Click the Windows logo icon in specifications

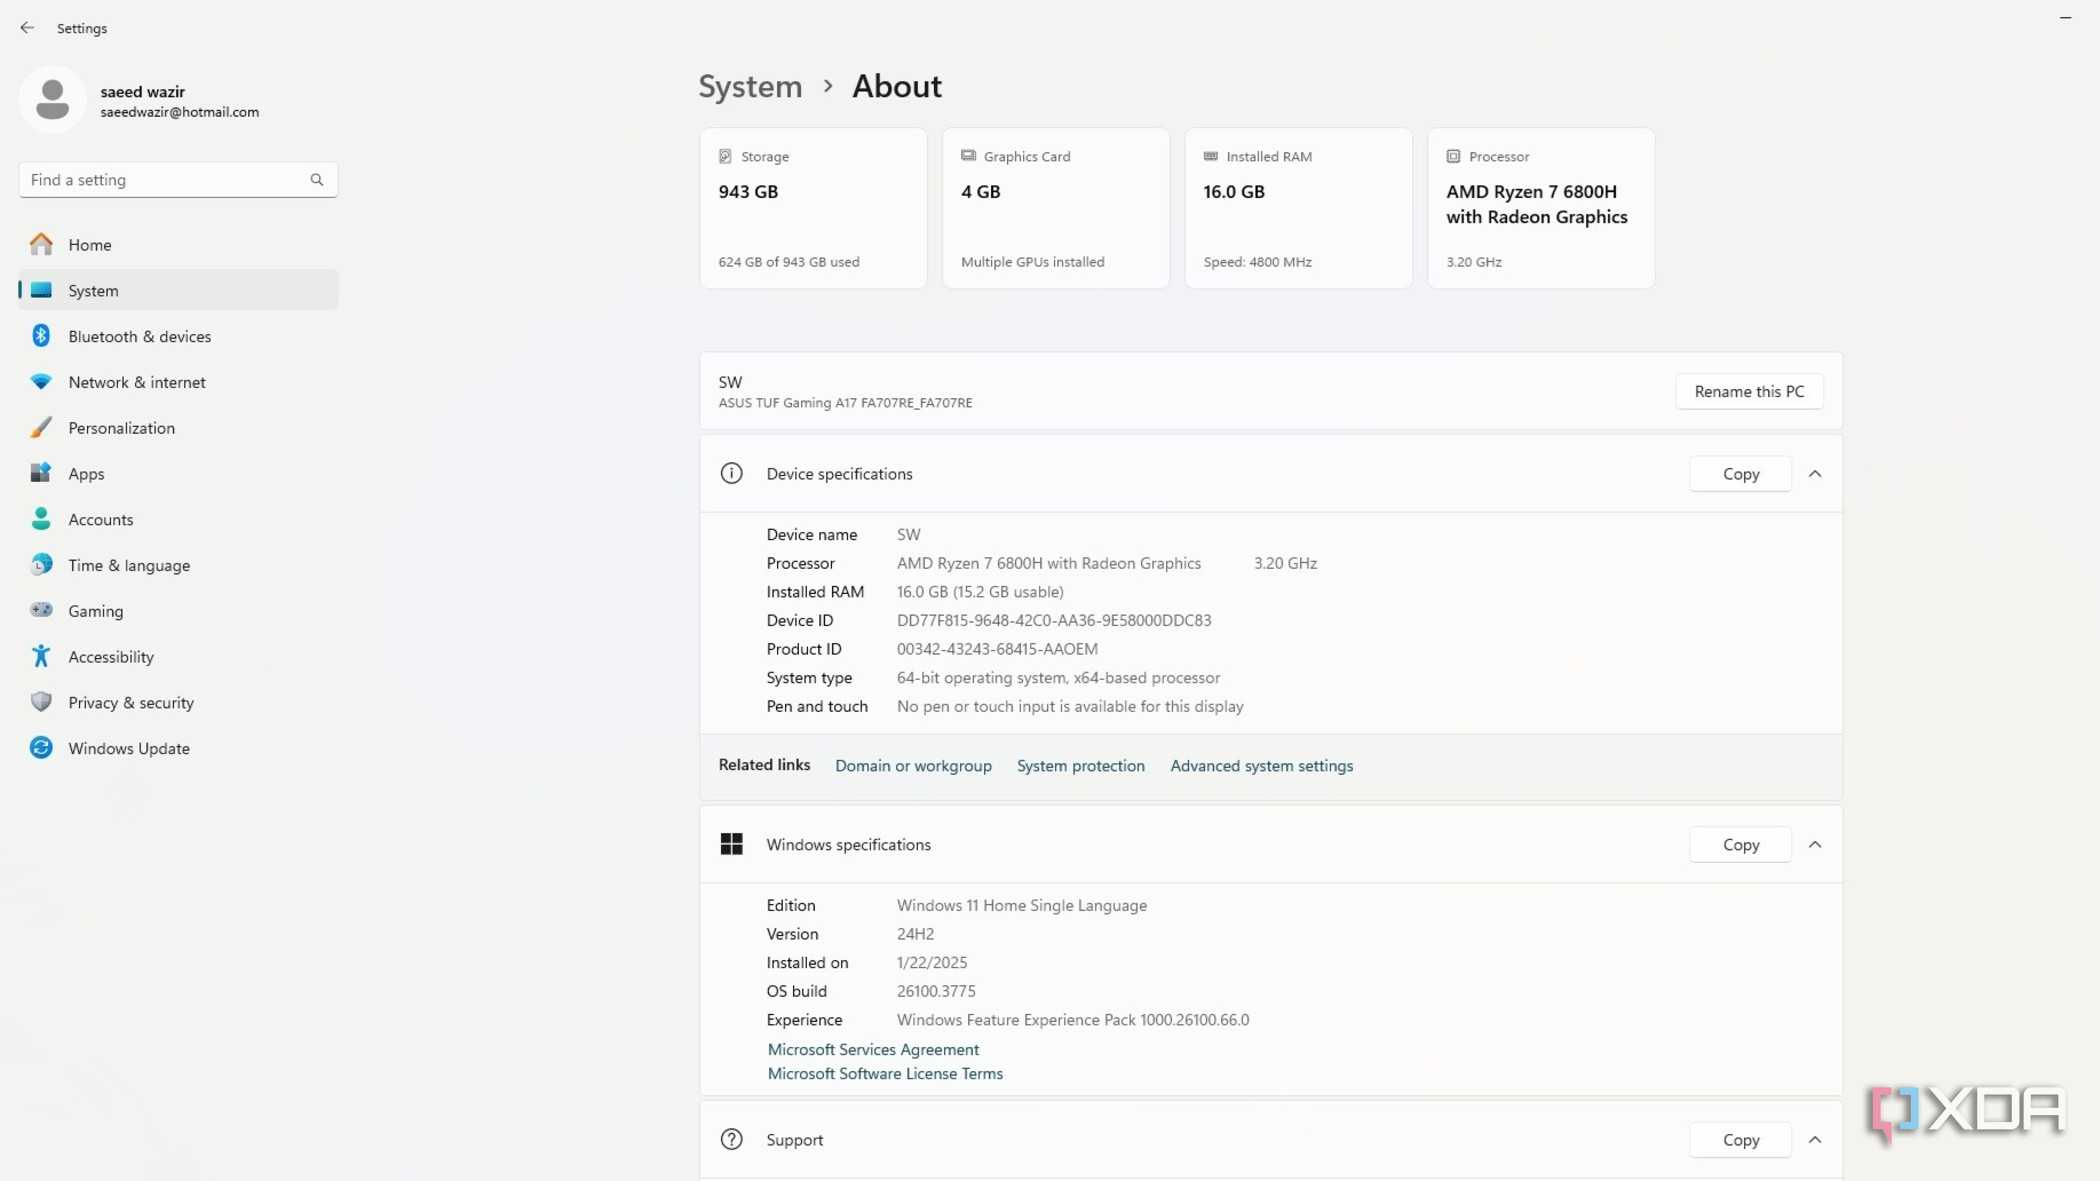click(731, 844)
